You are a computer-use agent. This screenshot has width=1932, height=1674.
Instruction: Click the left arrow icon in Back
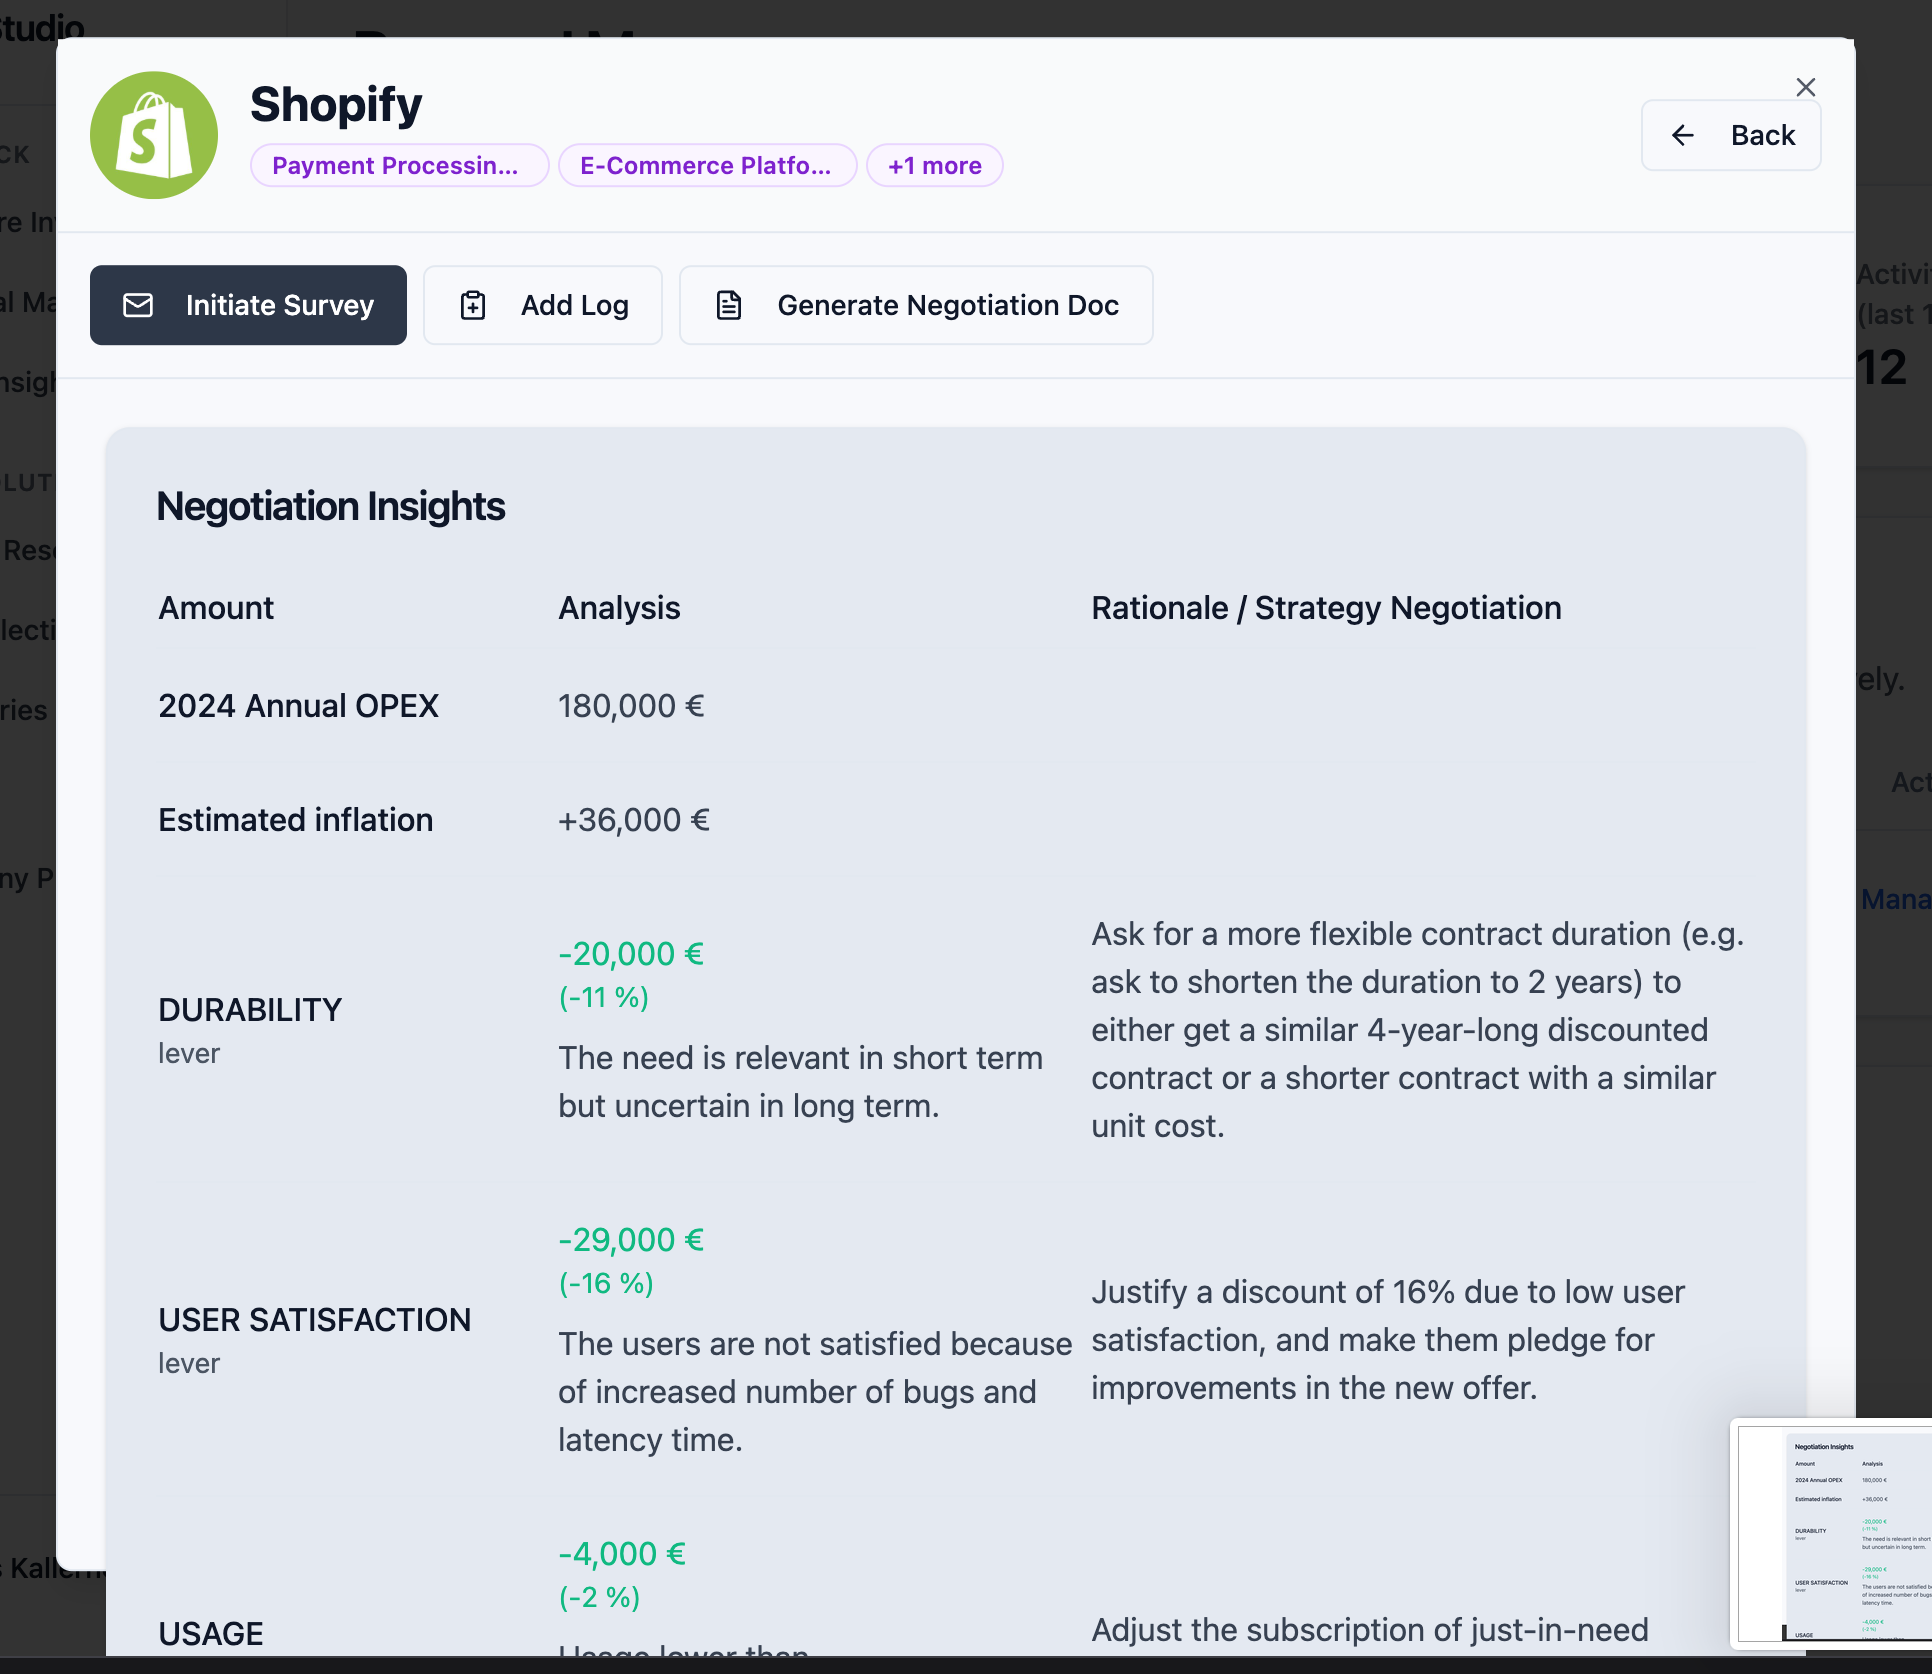pos(1683,135)
